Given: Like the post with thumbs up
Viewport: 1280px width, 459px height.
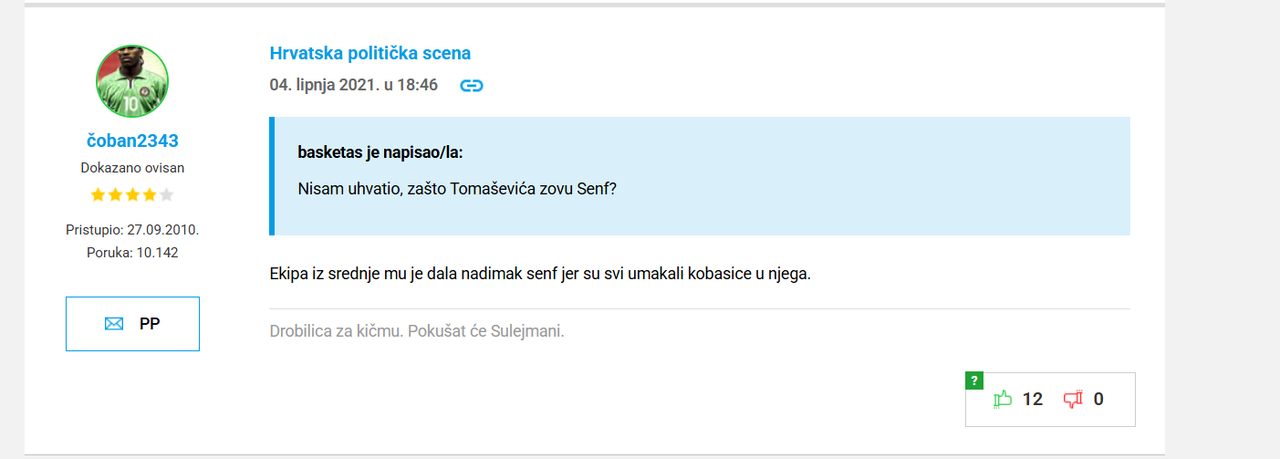Looking at the screenshot, I should [1002, 400].
